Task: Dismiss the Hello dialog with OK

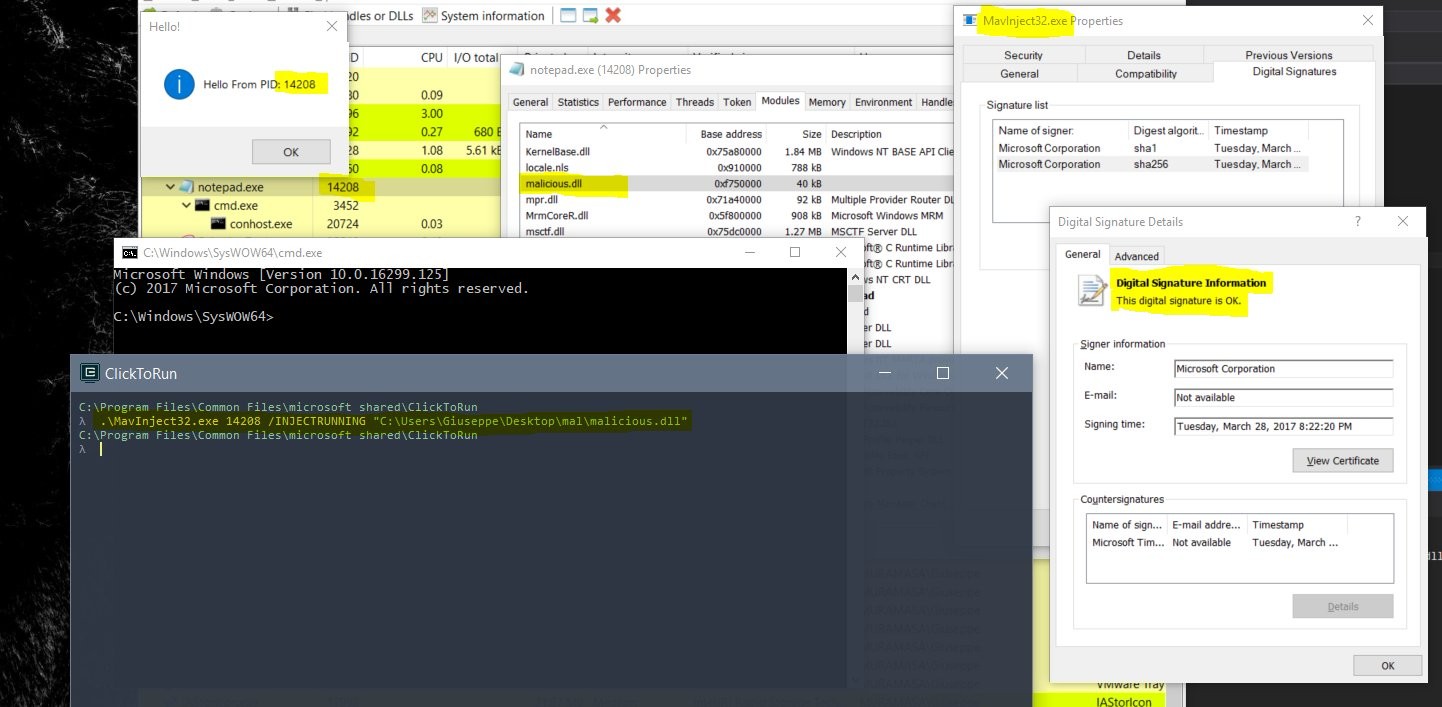Action: click(291, 152)
